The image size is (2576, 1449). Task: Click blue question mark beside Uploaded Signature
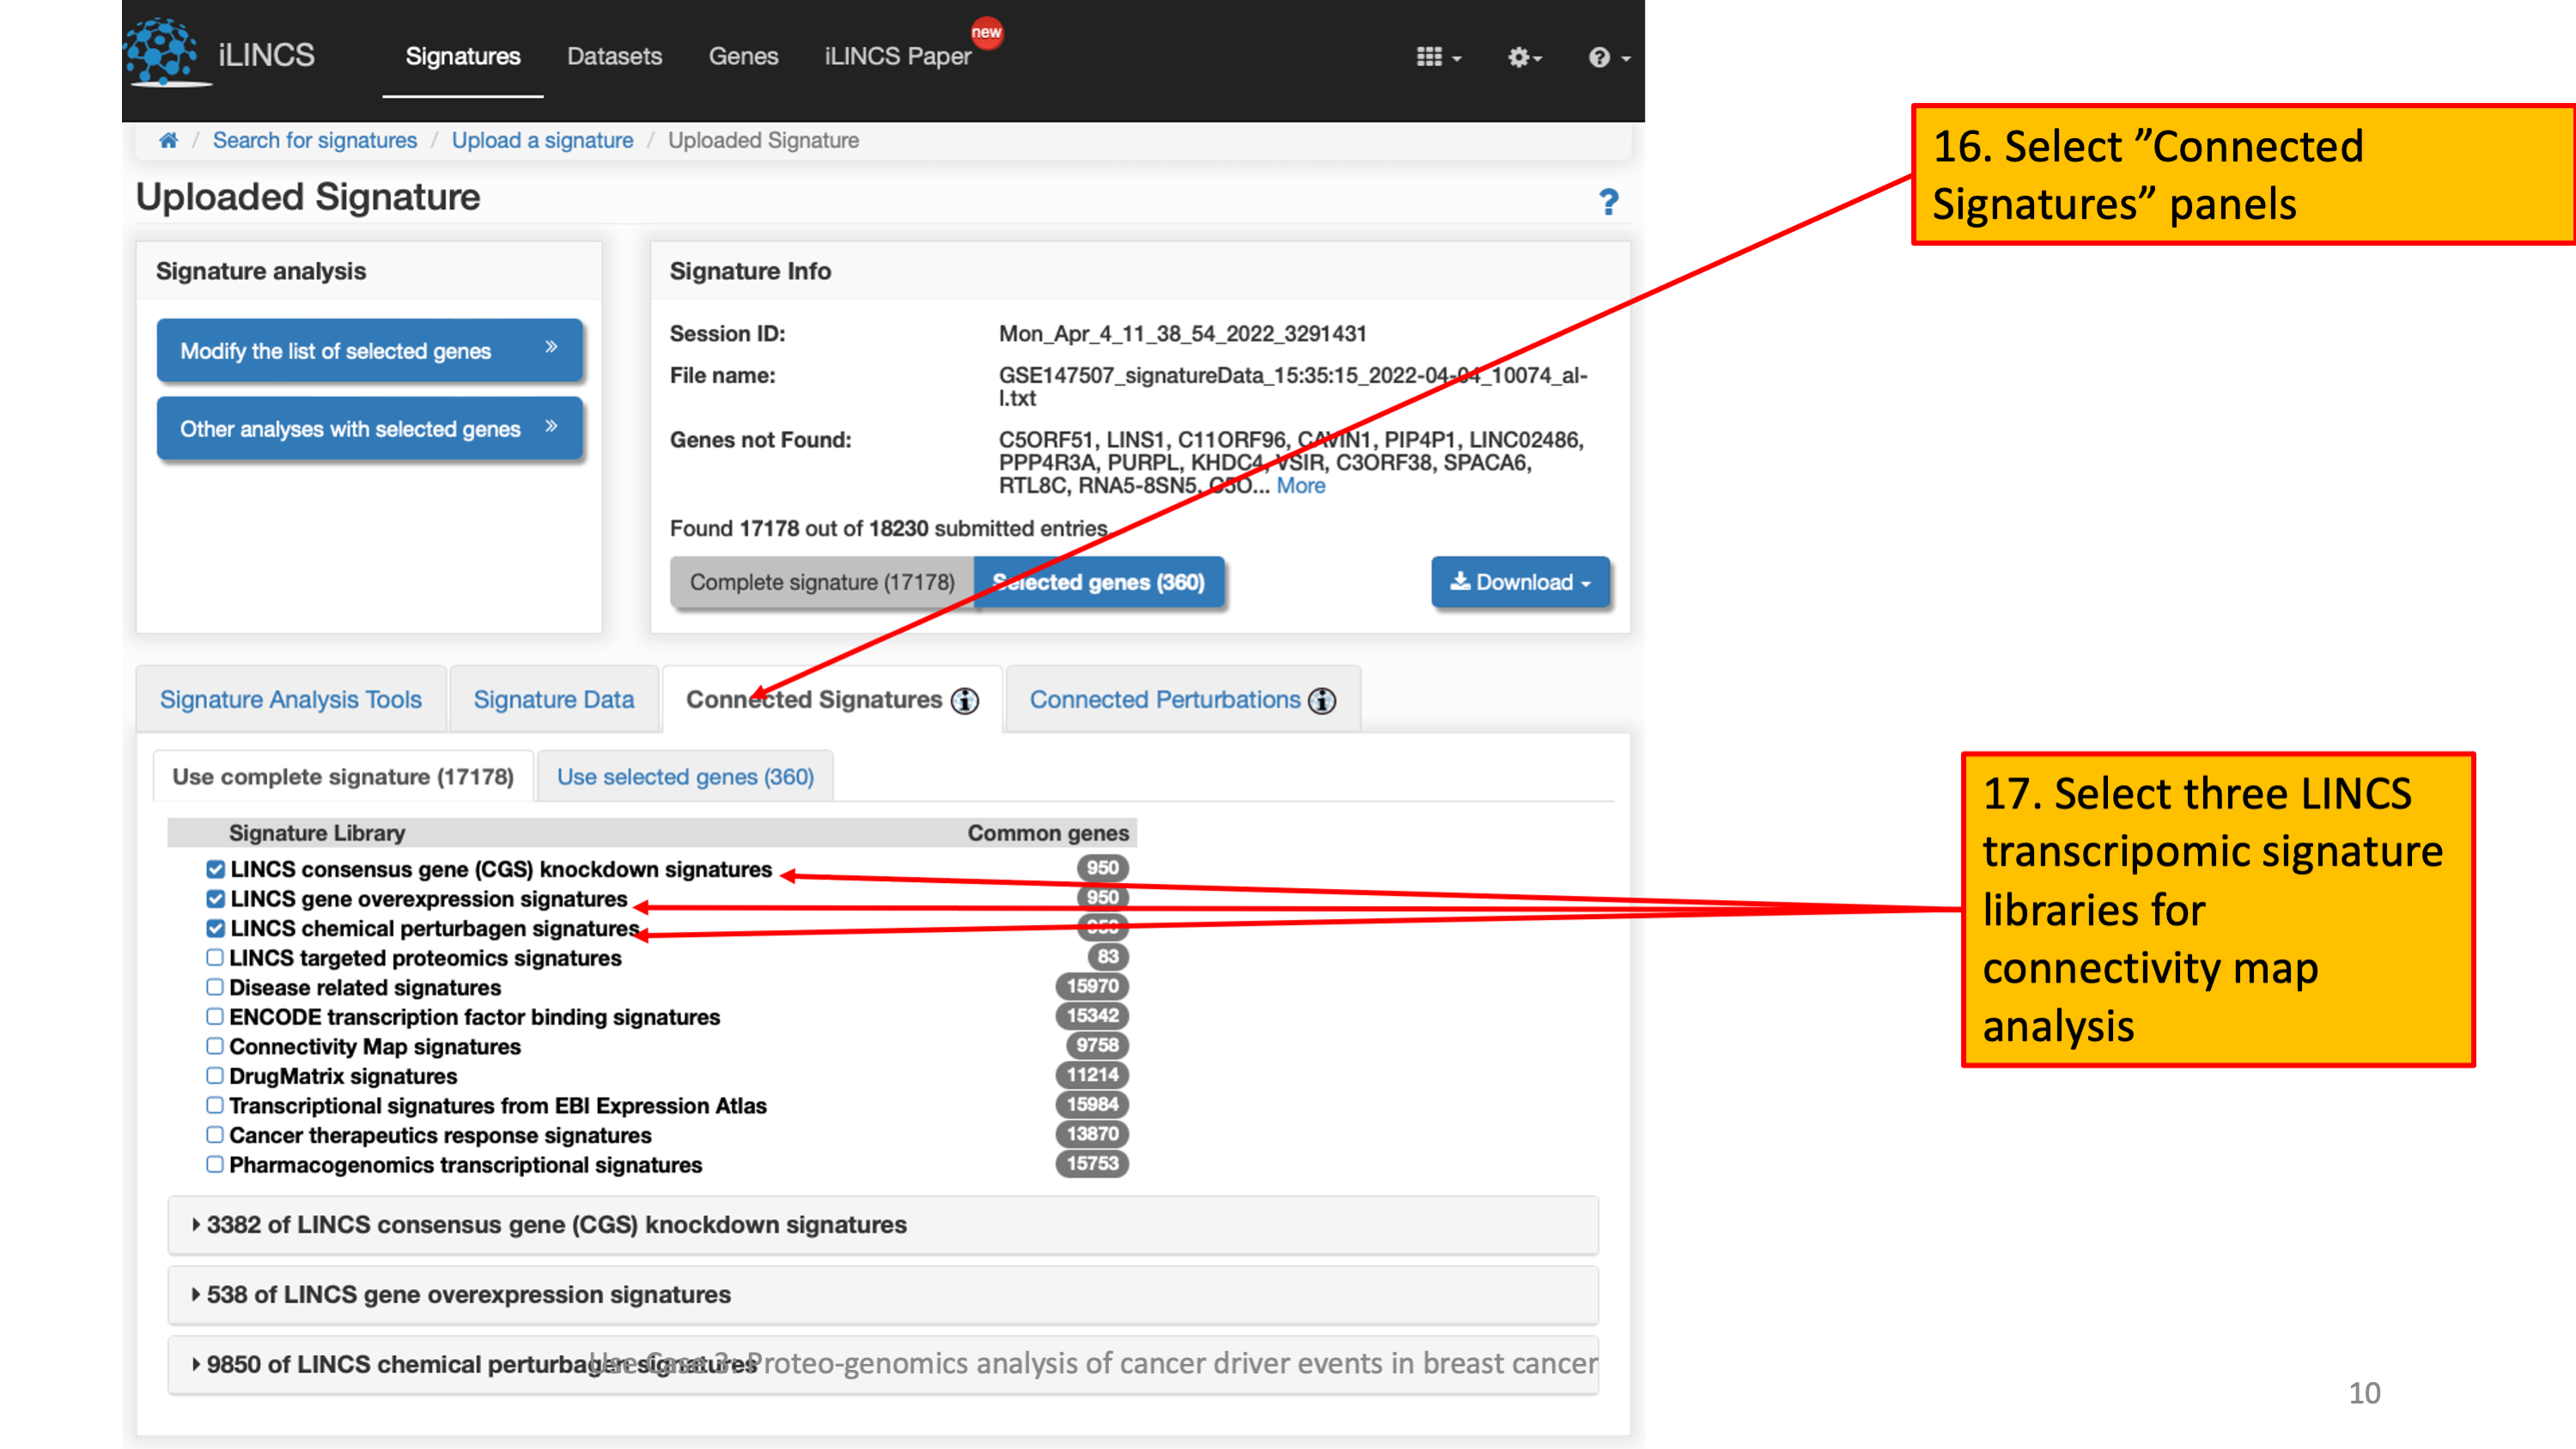point(1608,202)
